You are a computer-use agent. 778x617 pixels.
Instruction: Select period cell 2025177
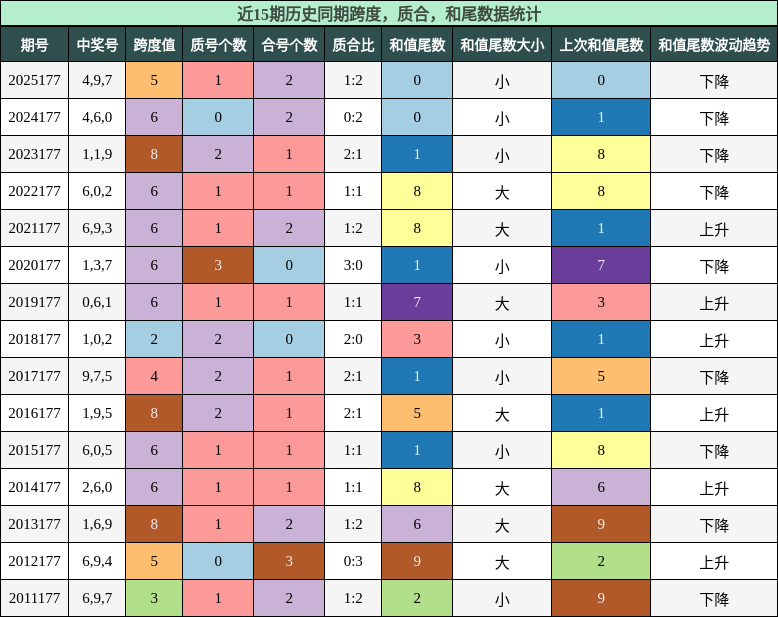(34, 80)
